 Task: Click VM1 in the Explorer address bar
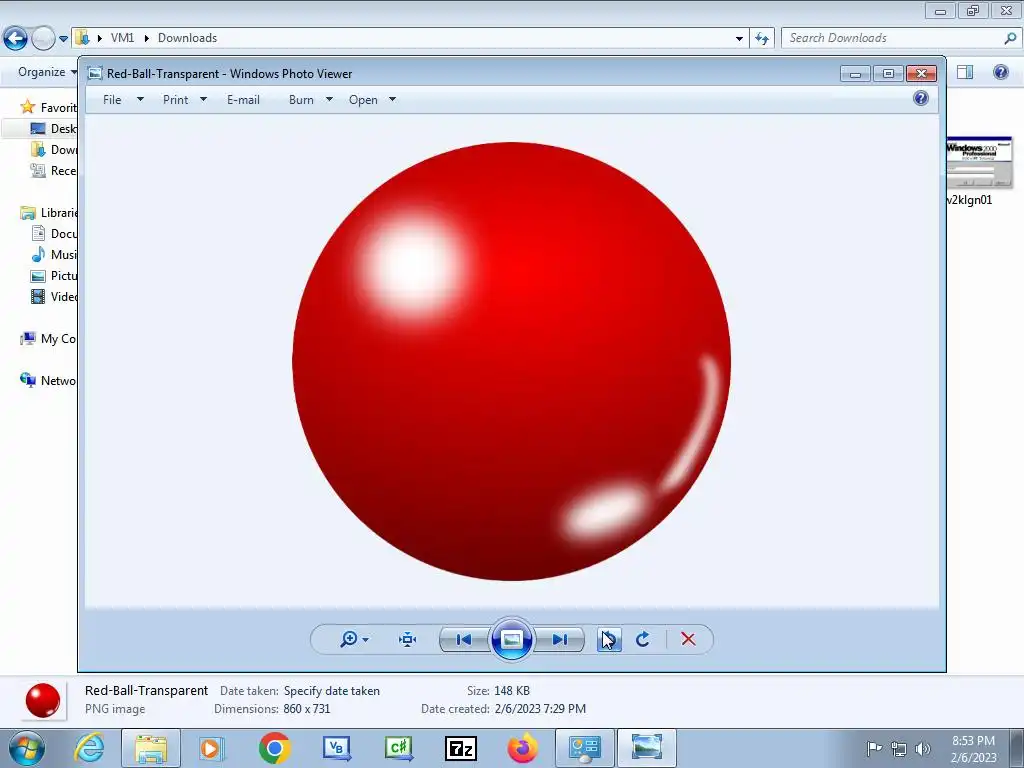122,38
